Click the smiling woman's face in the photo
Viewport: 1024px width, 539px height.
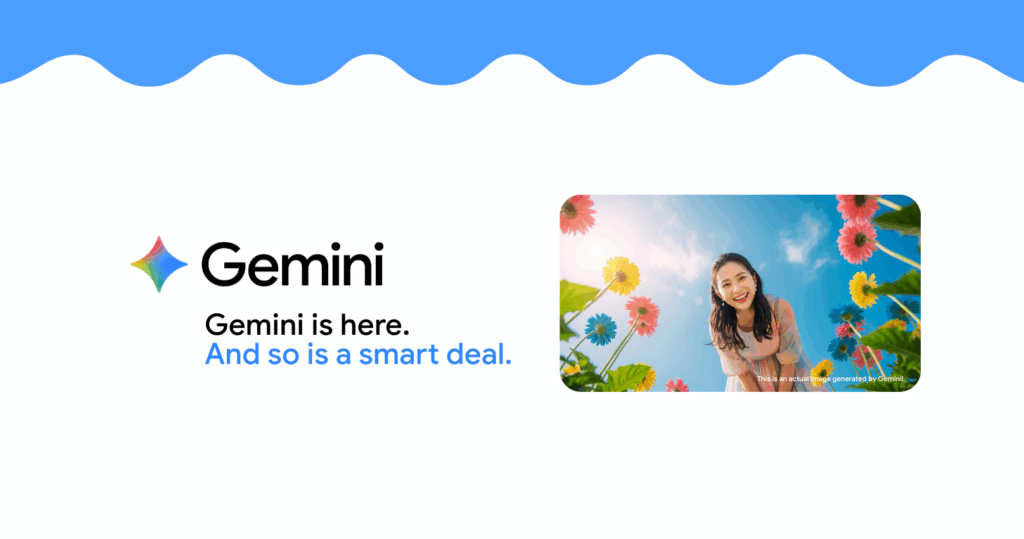coord(736,282)
